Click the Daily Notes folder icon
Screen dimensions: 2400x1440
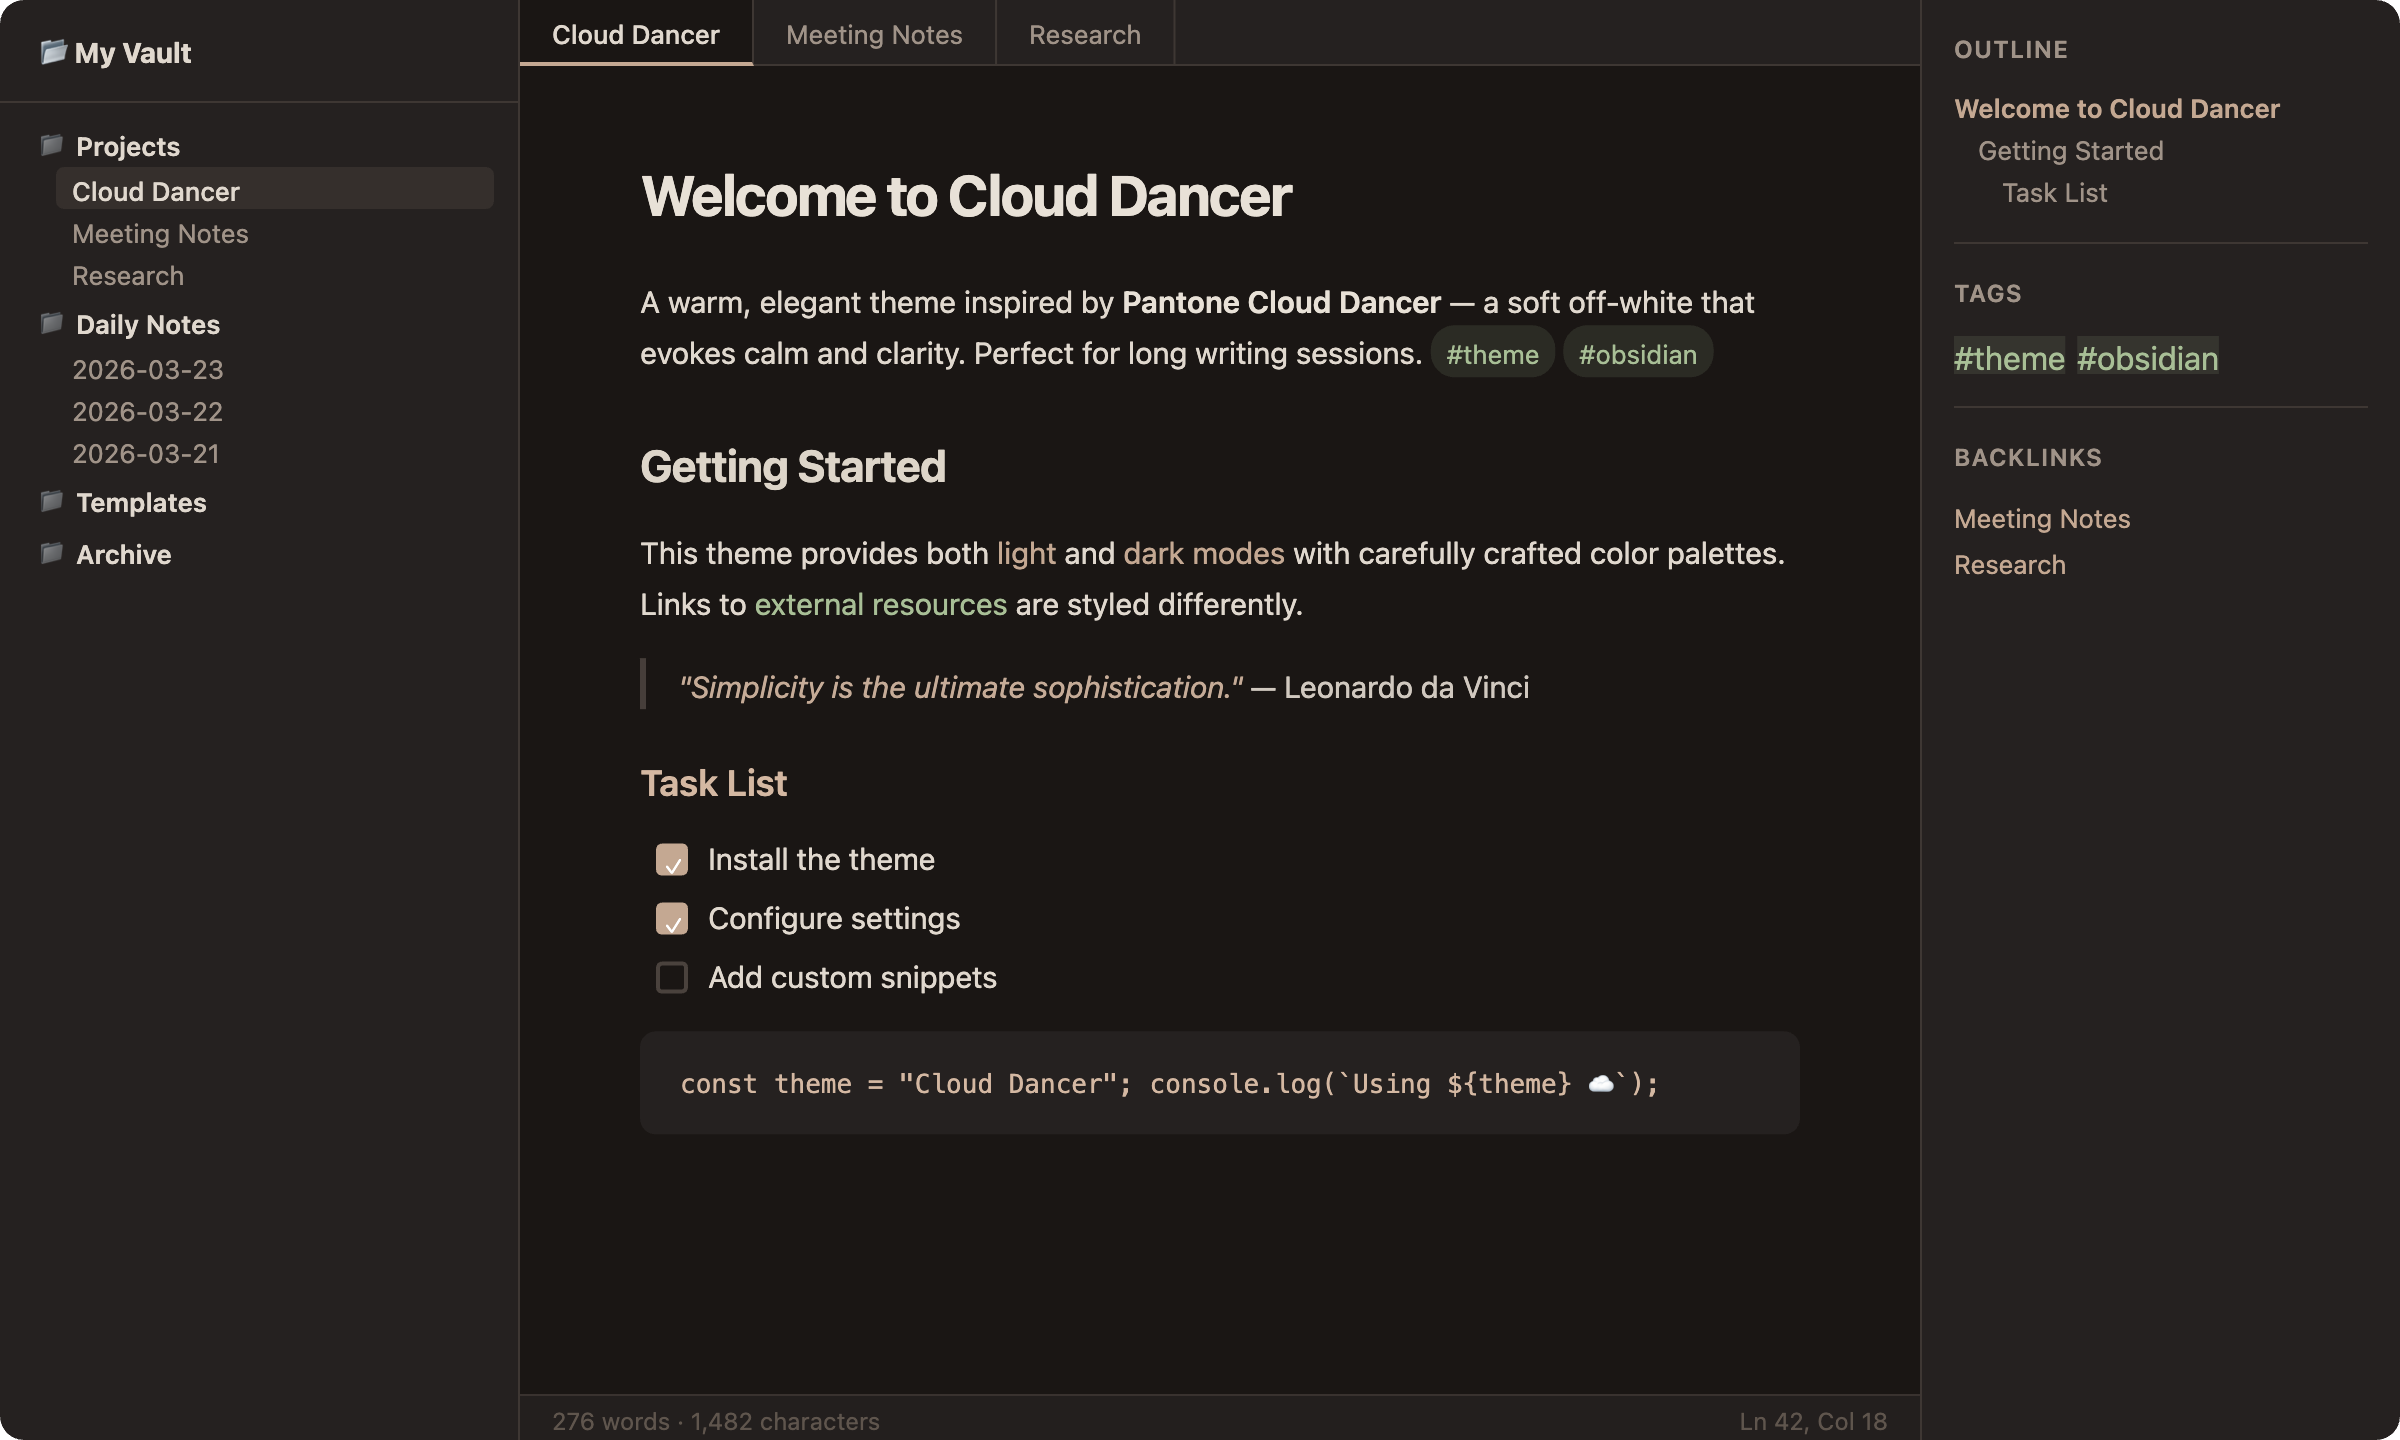click(52, 324)
